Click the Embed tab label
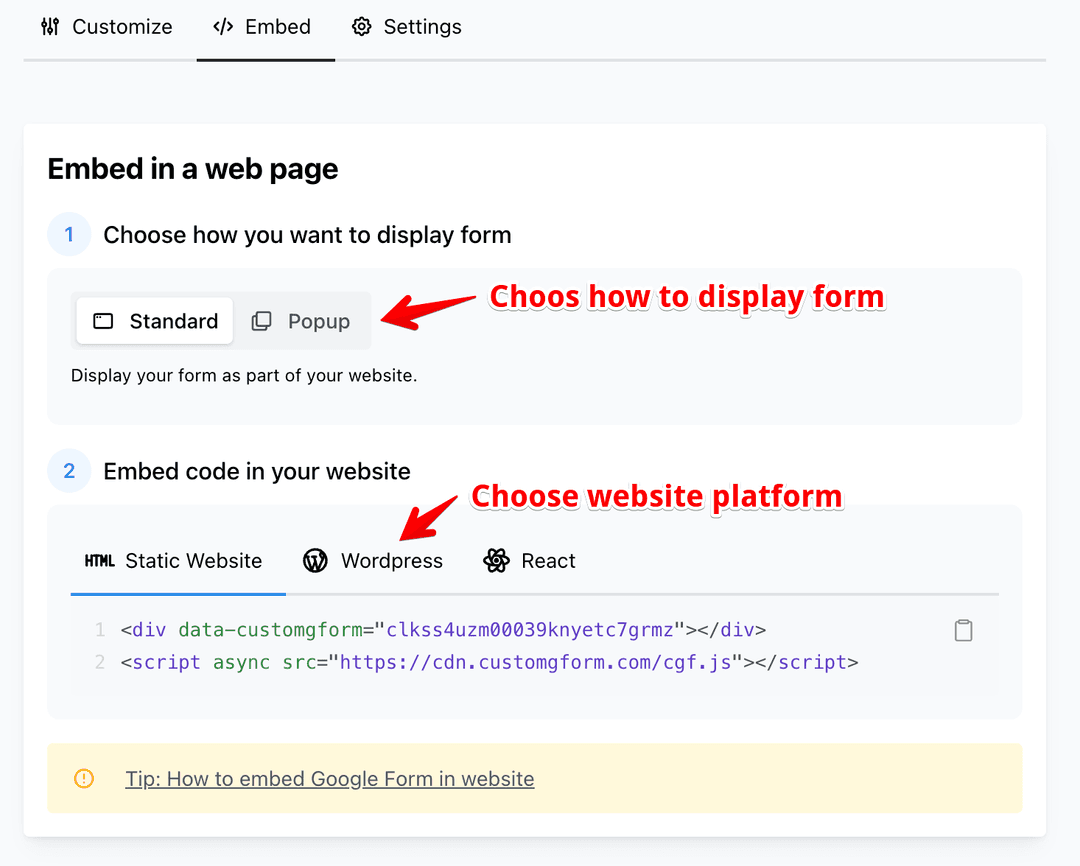Screen dimensions: 1080x866 point(277,27)
